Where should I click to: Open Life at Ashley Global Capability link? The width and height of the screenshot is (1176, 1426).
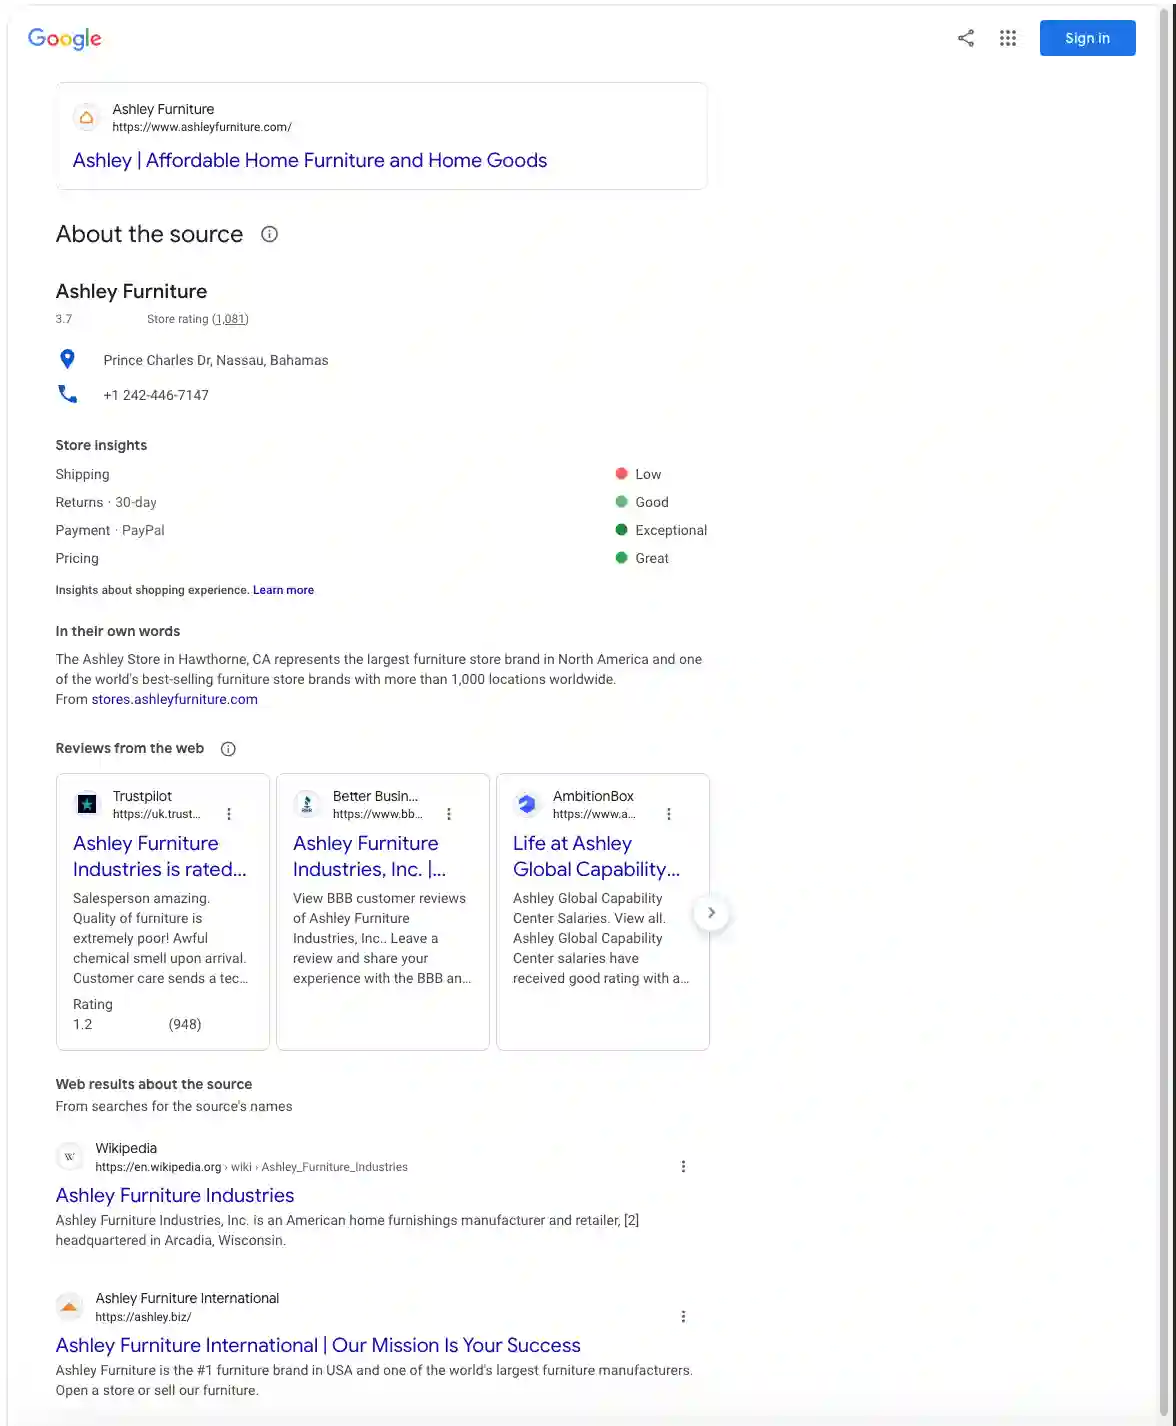click(x=596, y=856)
